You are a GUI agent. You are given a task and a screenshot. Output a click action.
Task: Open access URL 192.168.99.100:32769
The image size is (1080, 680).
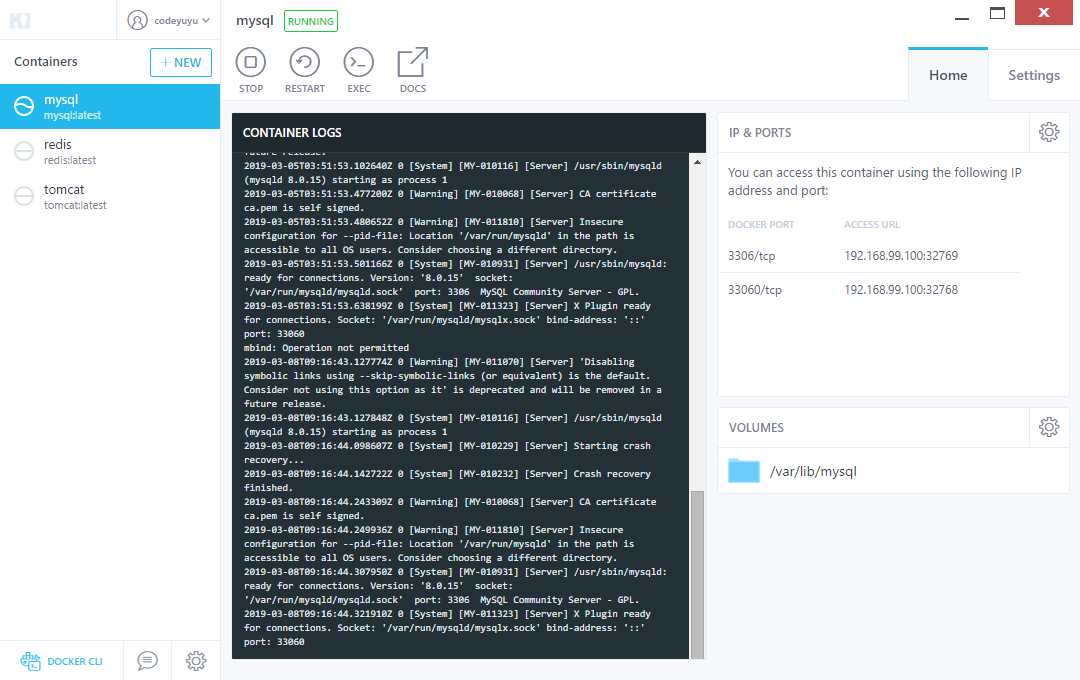(x=901, y=256)
